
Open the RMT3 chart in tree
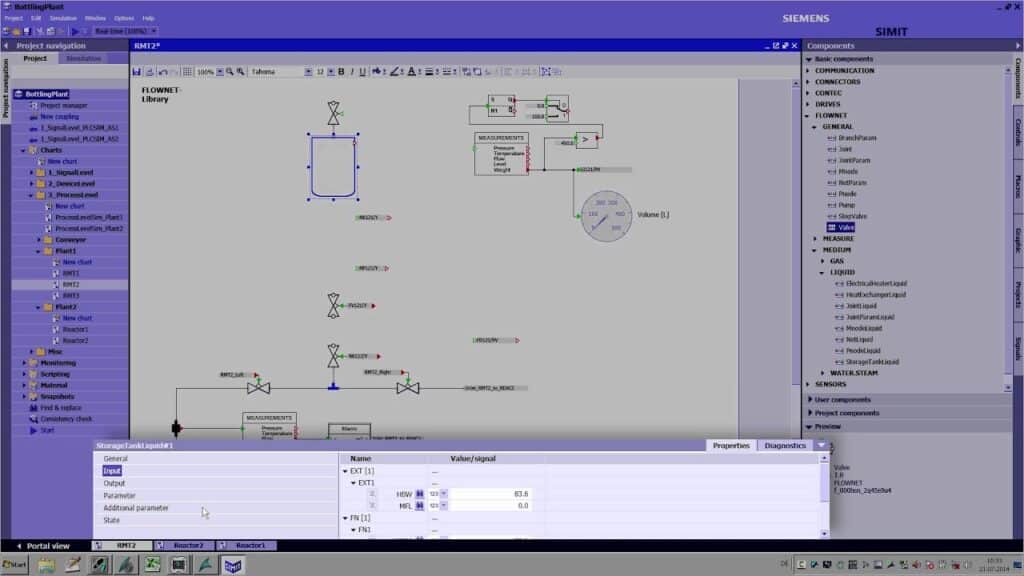[x=71, y=296]
